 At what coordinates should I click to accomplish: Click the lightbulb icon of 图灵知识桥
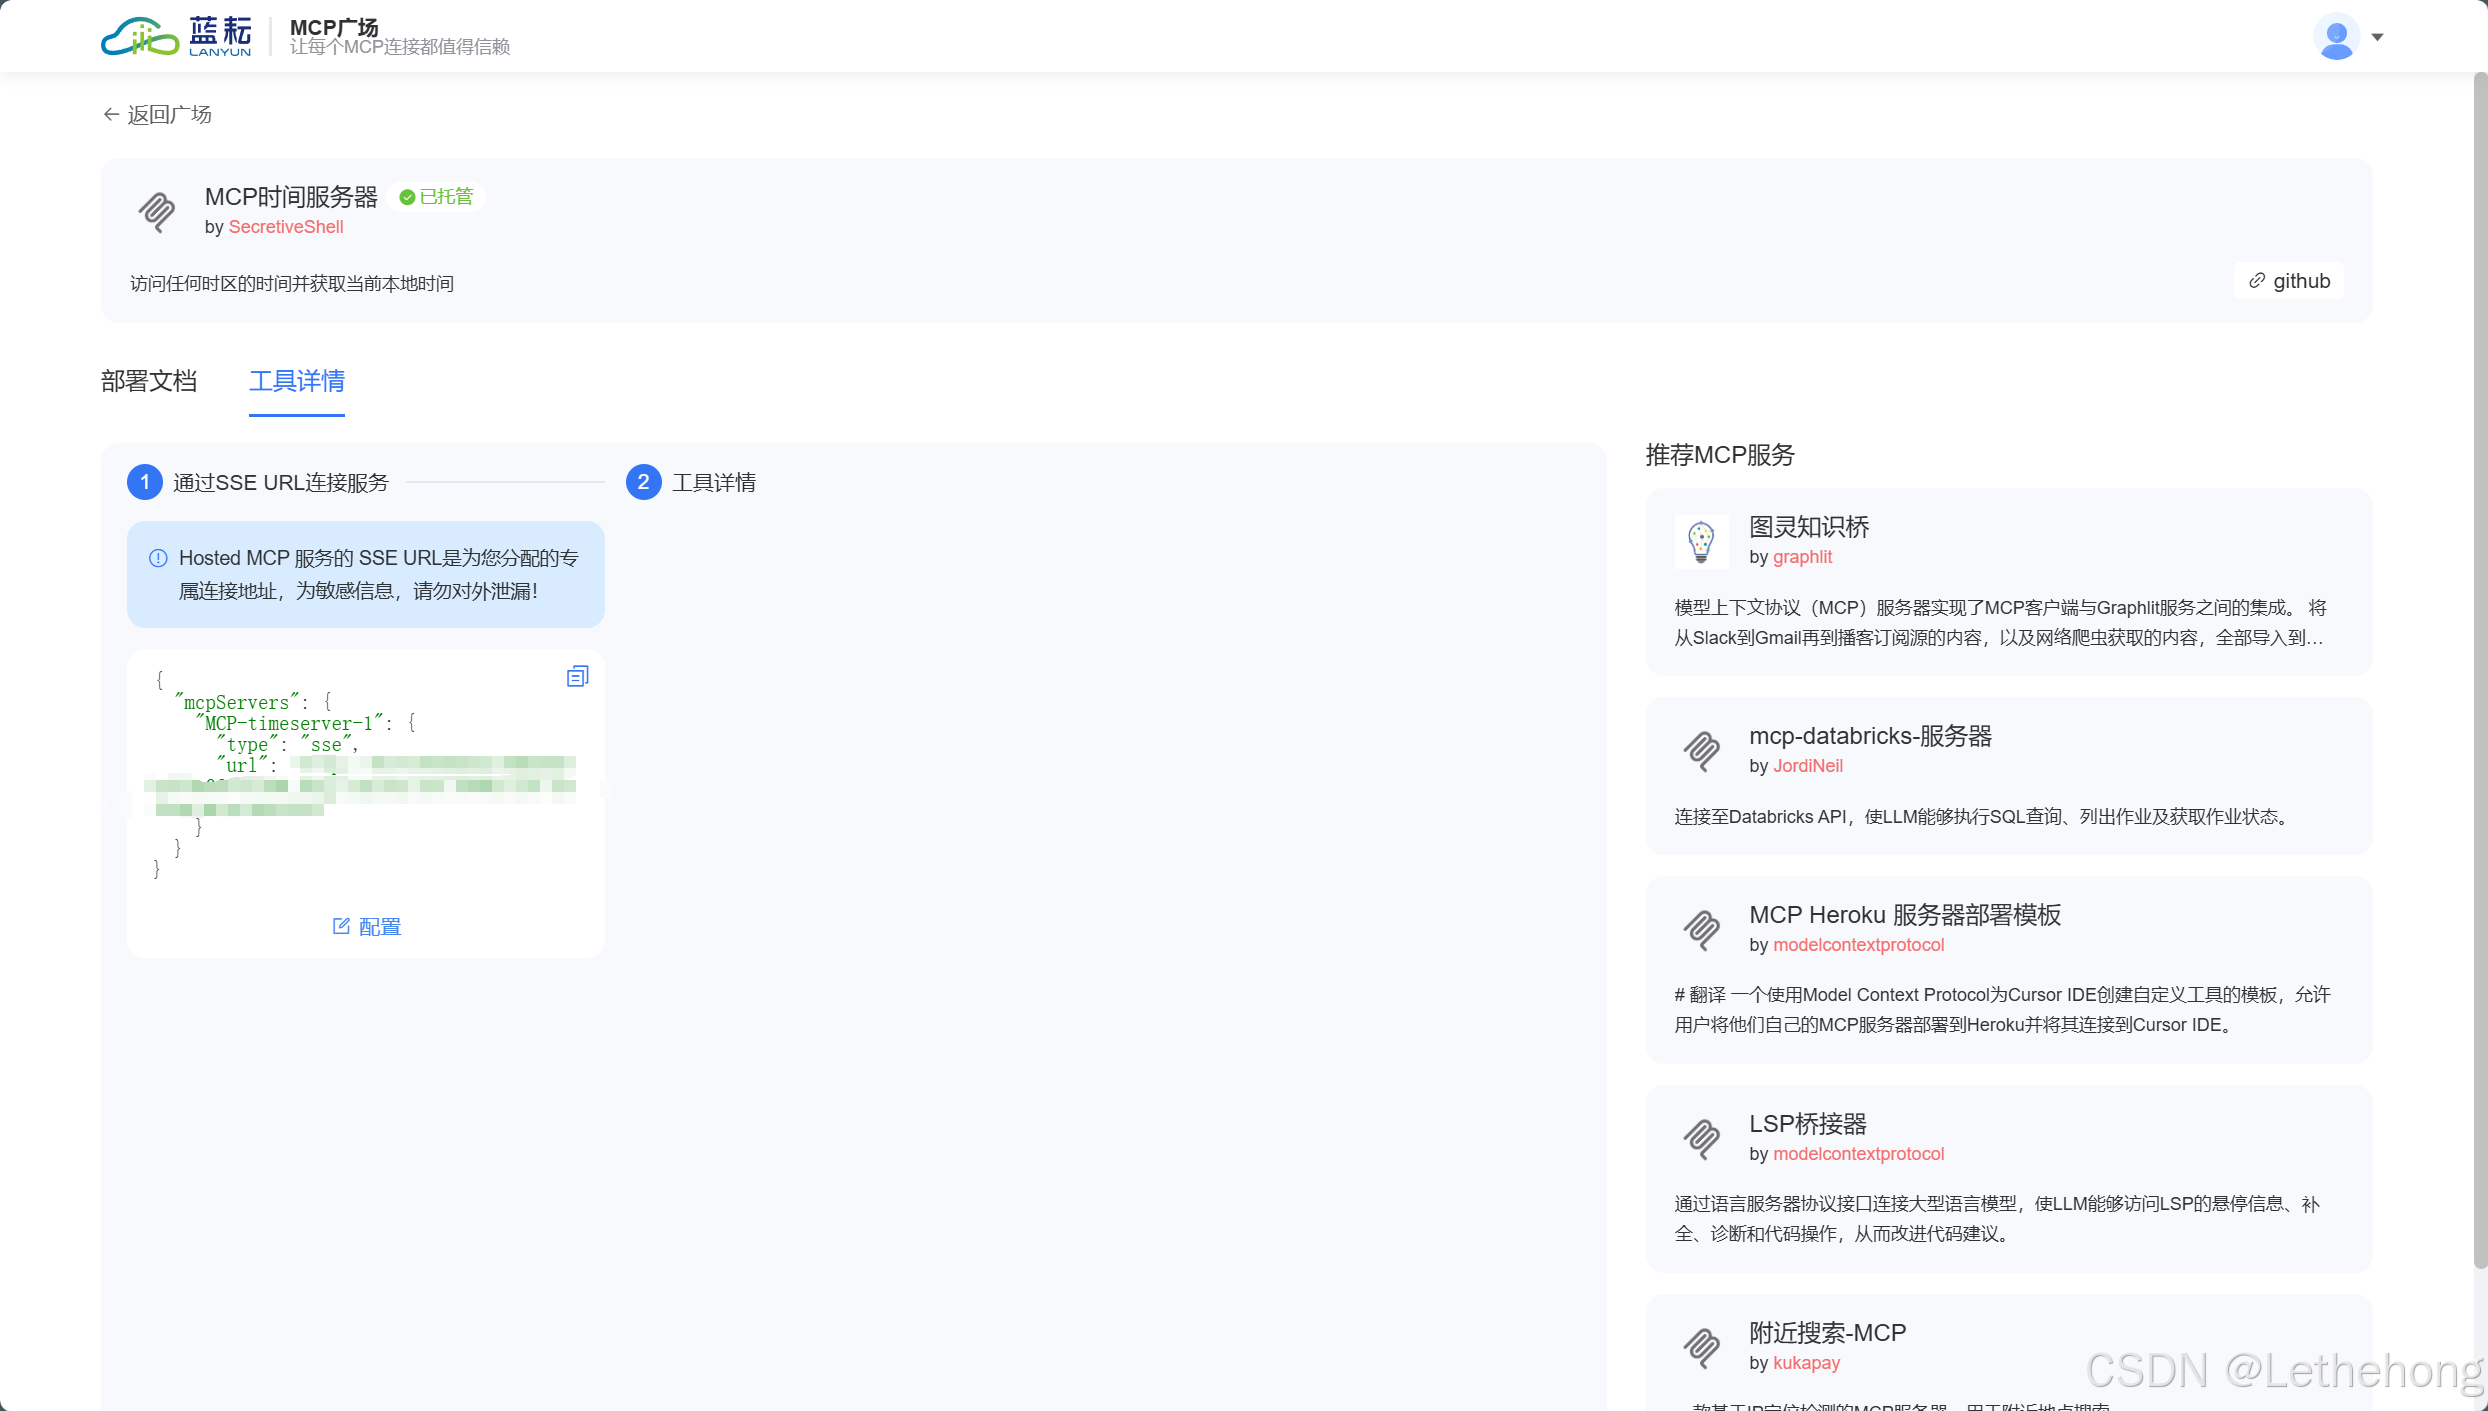coord(1701,542)
